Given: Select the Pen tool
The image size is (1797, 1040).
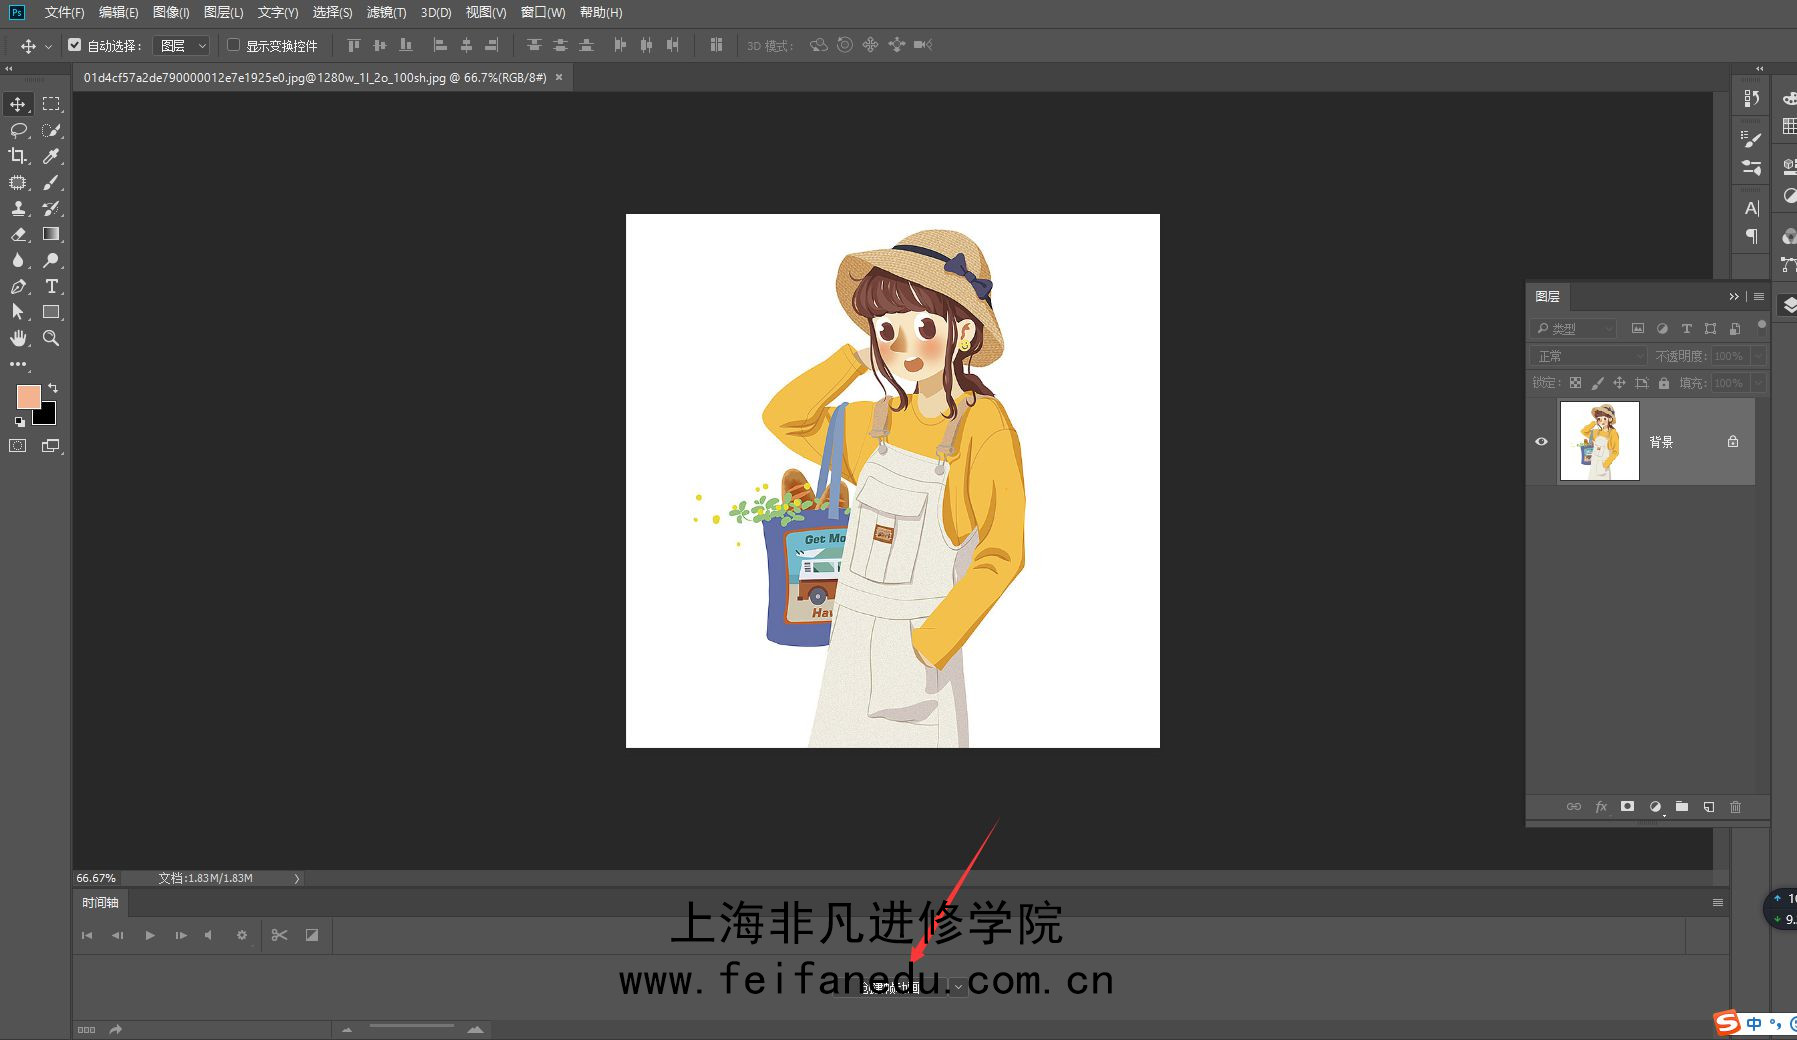Looking at the screenshot, I should tap(18, 286).
